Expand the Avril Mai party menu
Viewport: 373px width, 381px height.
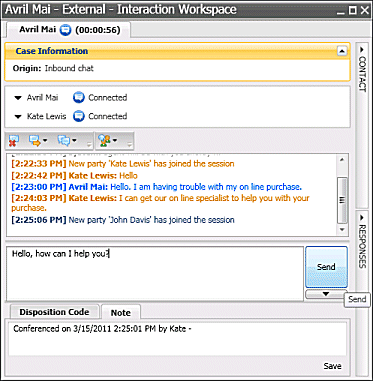coord(18,98)
